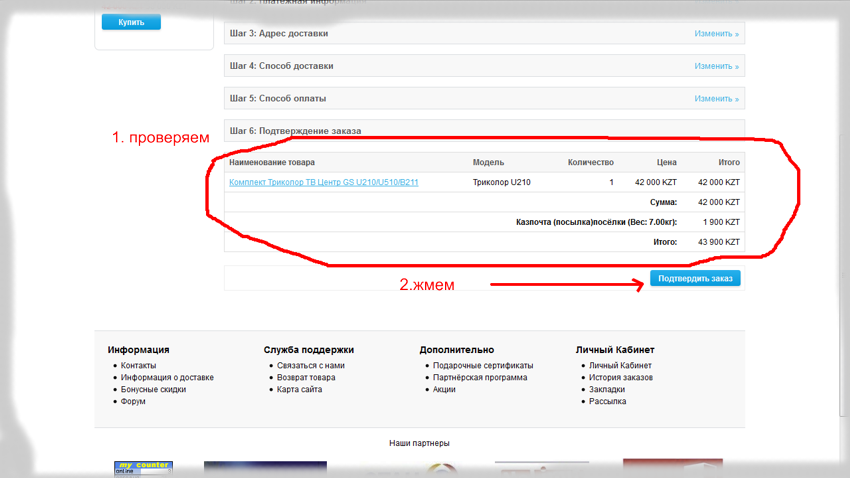Open Бонусные скидки footer link

(x=153, y=389)
